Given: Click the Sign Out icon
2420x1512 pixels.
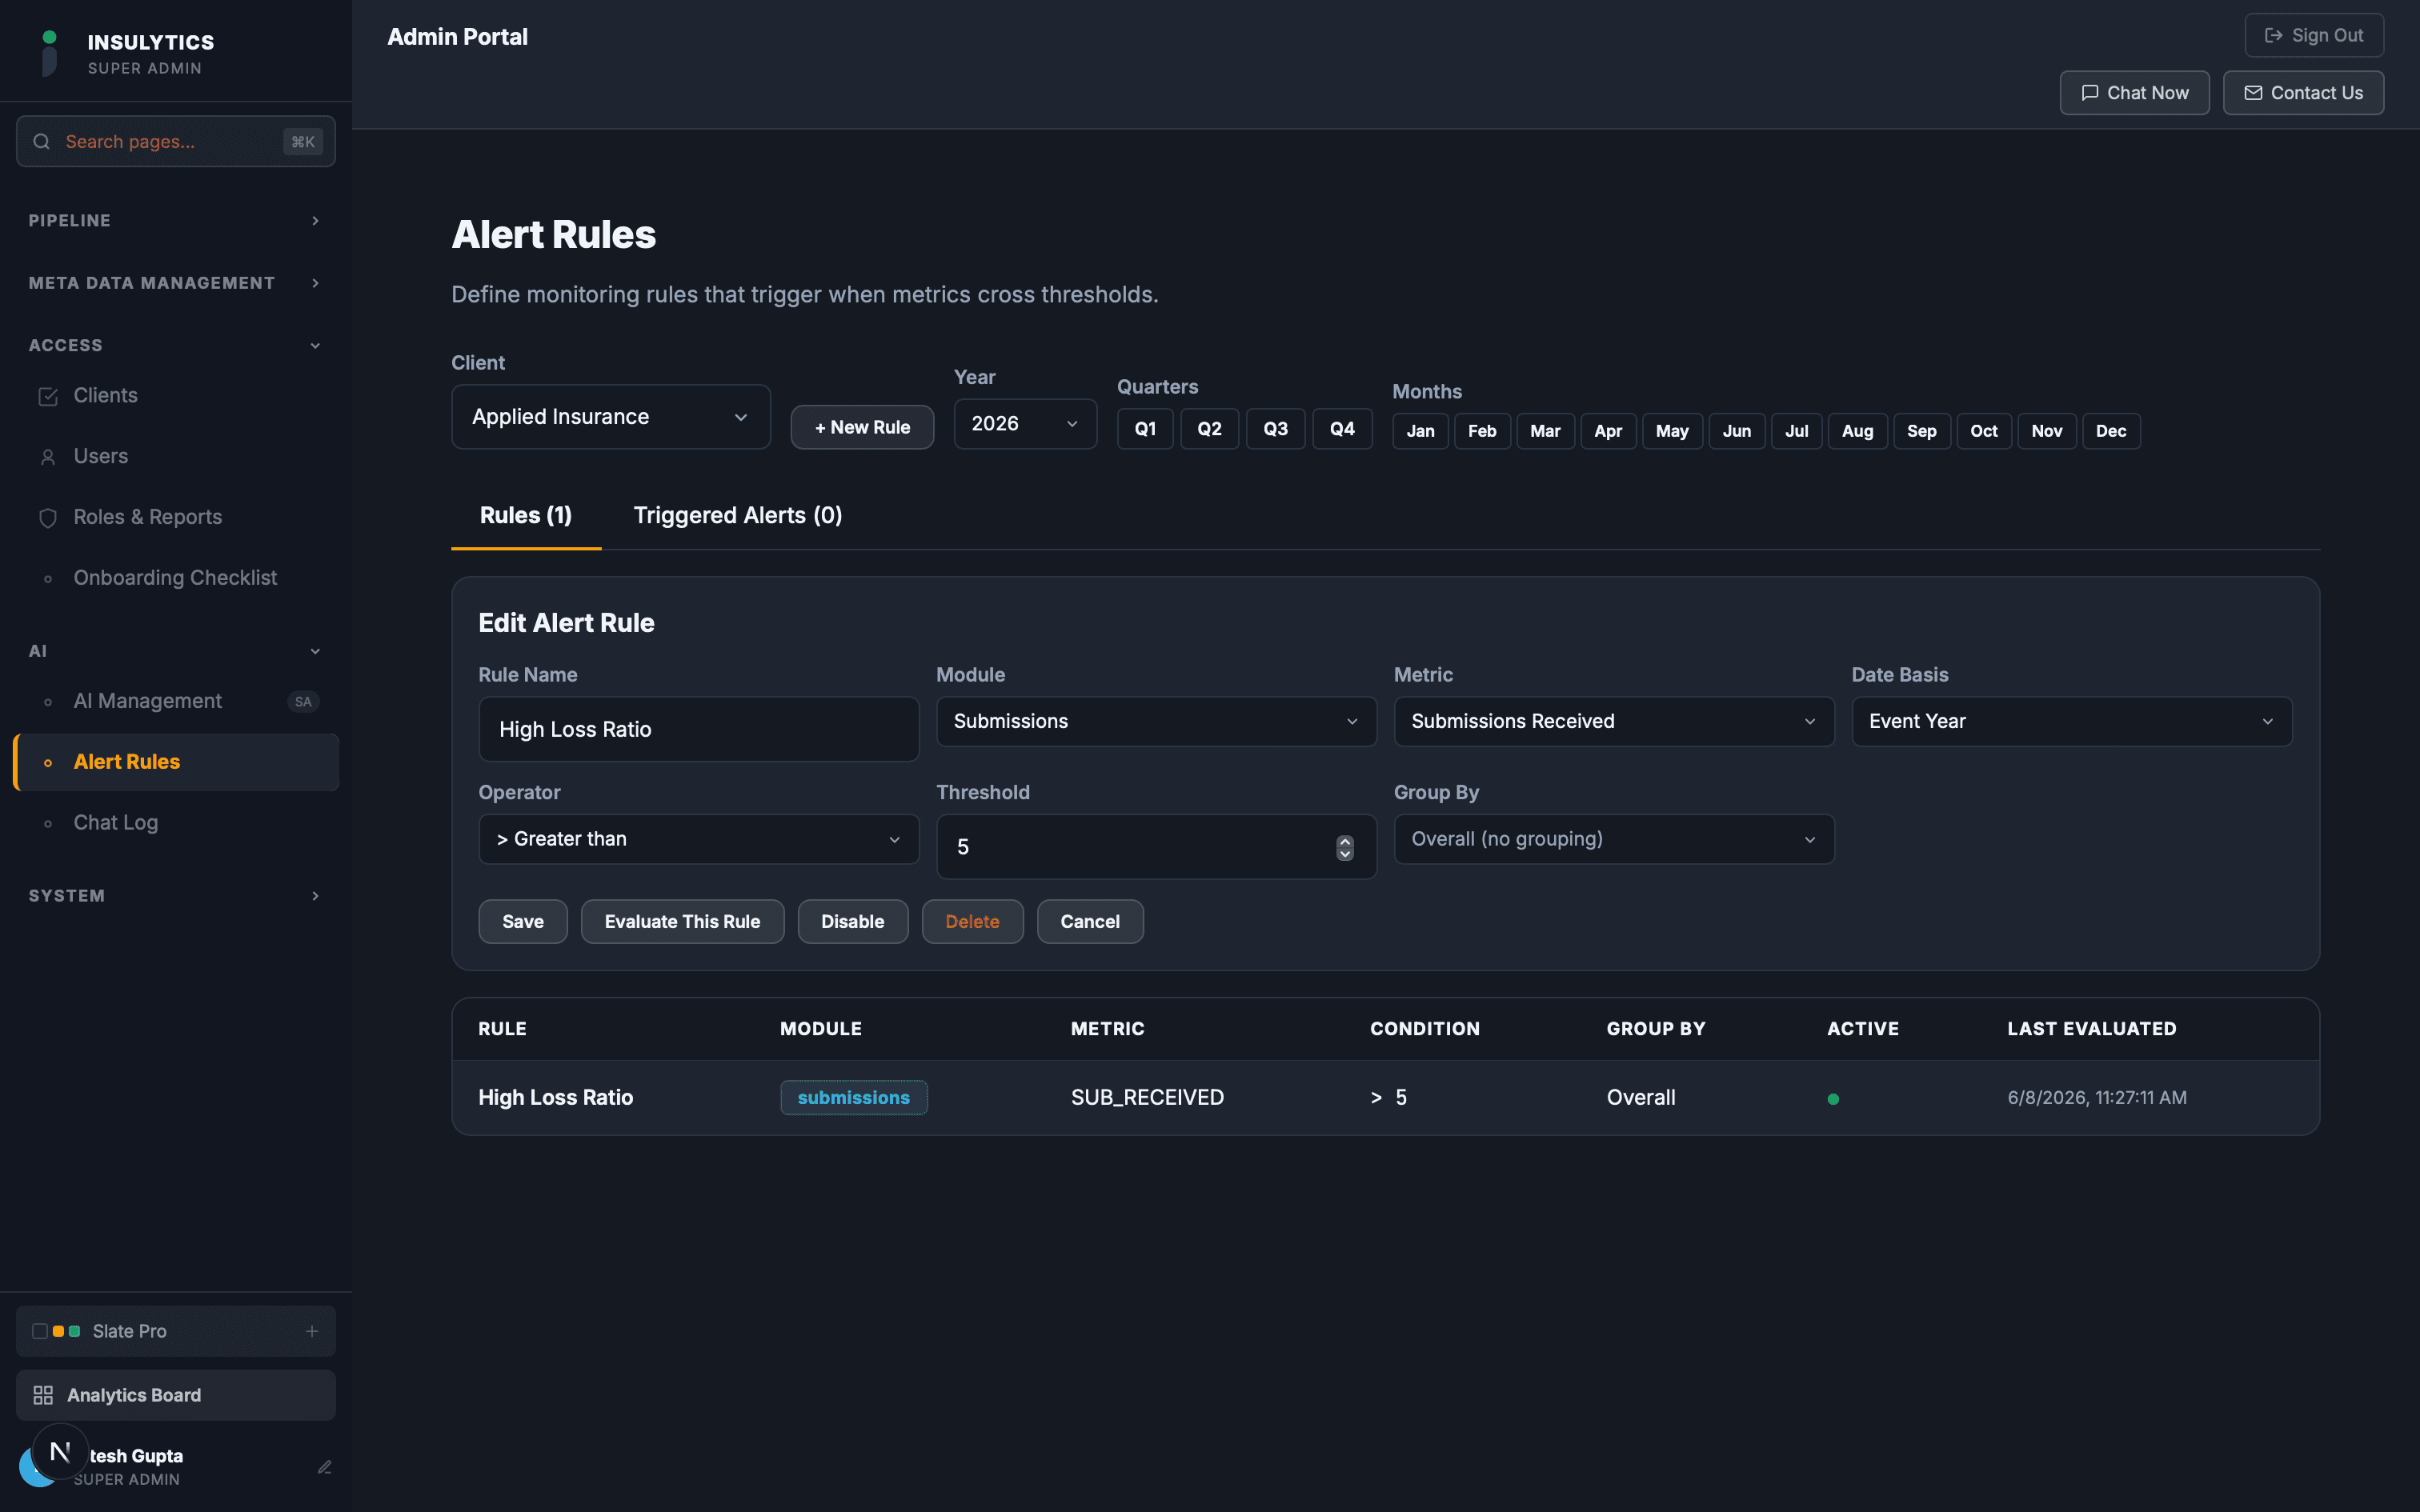Looking at the screenshot, I should [x=2273, y=35].
